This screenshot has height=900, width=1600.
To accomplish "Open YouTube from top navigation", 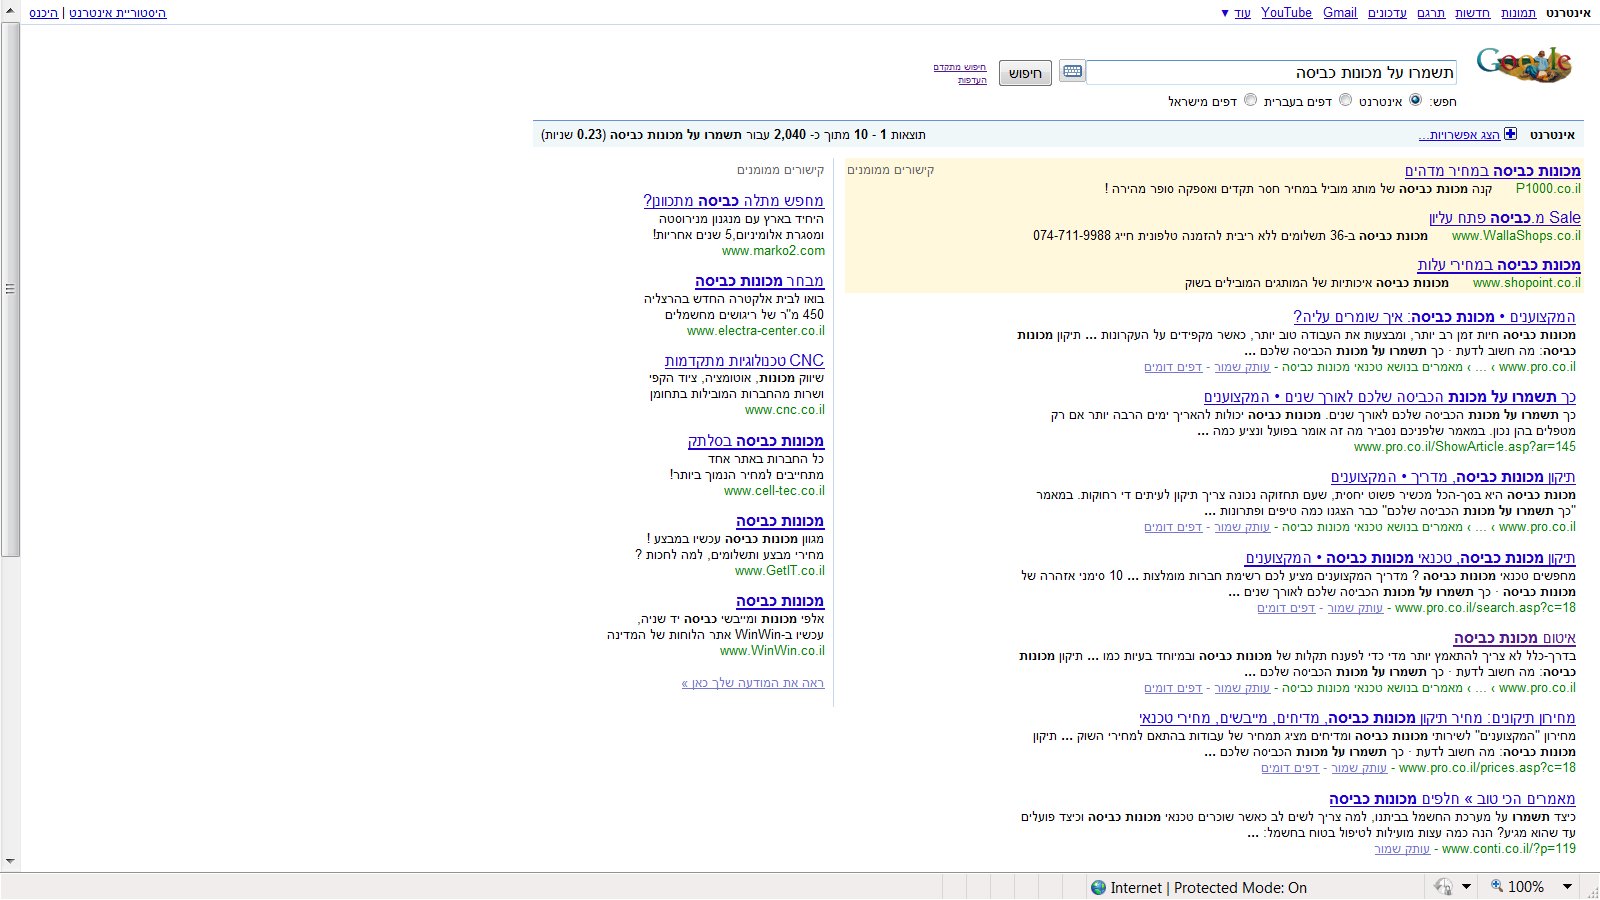I will 1286,13.
